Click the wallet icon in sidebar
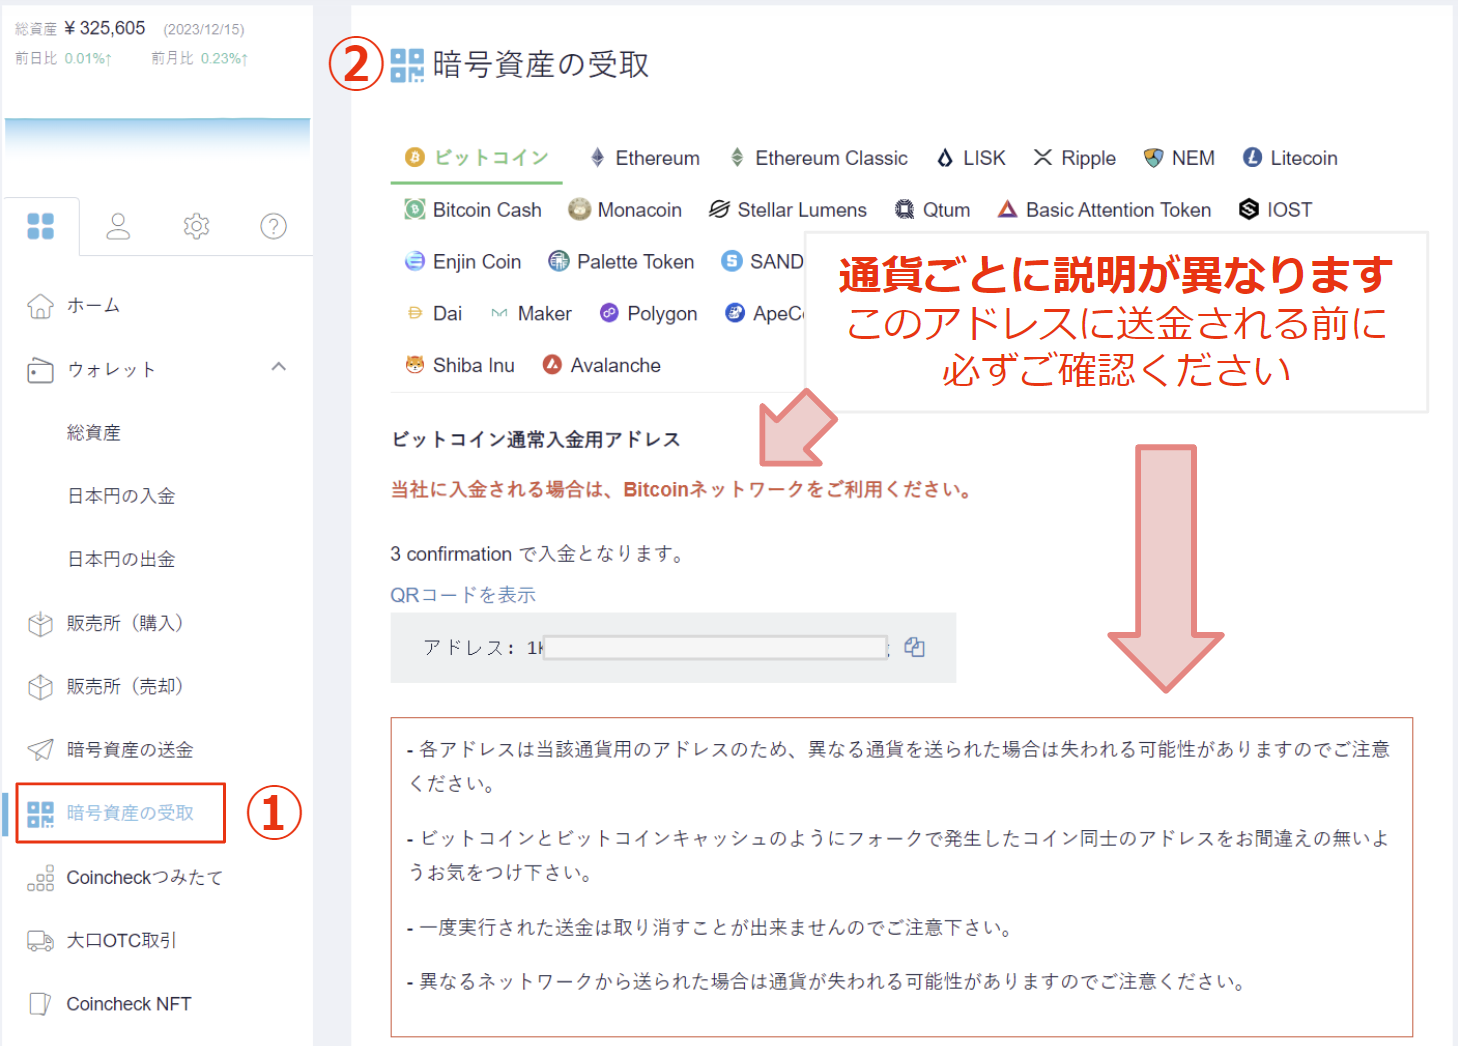 pyautogui.click(x=40, y=370)
